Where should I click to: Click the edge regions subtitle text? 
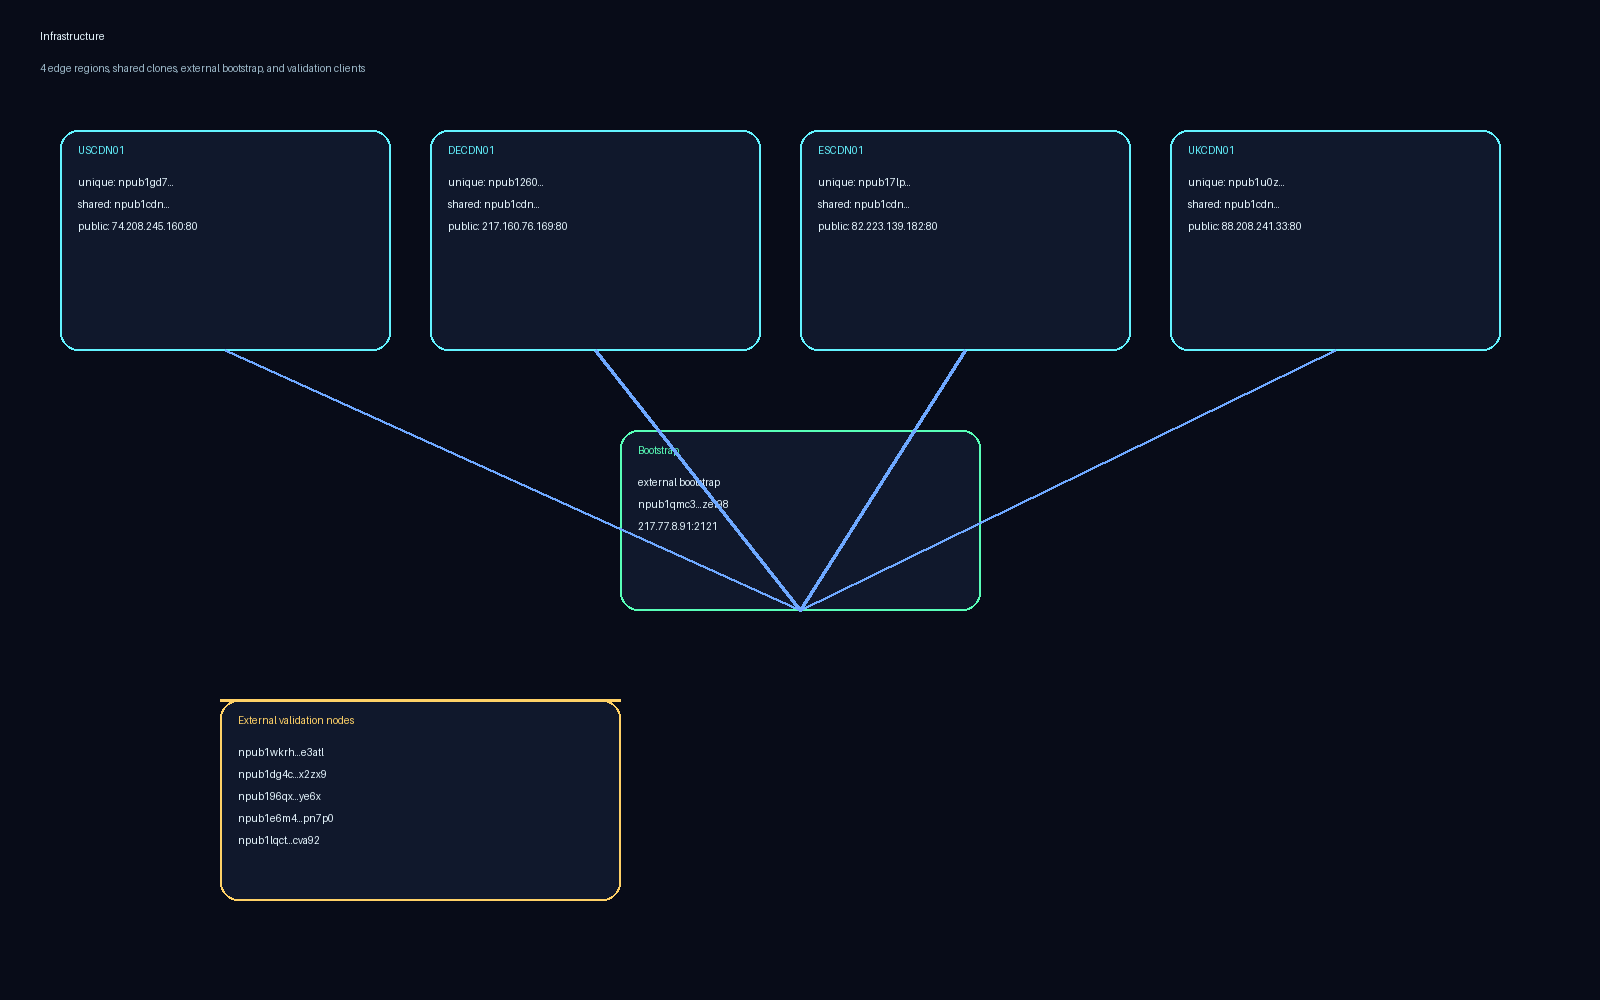(203, 68)
